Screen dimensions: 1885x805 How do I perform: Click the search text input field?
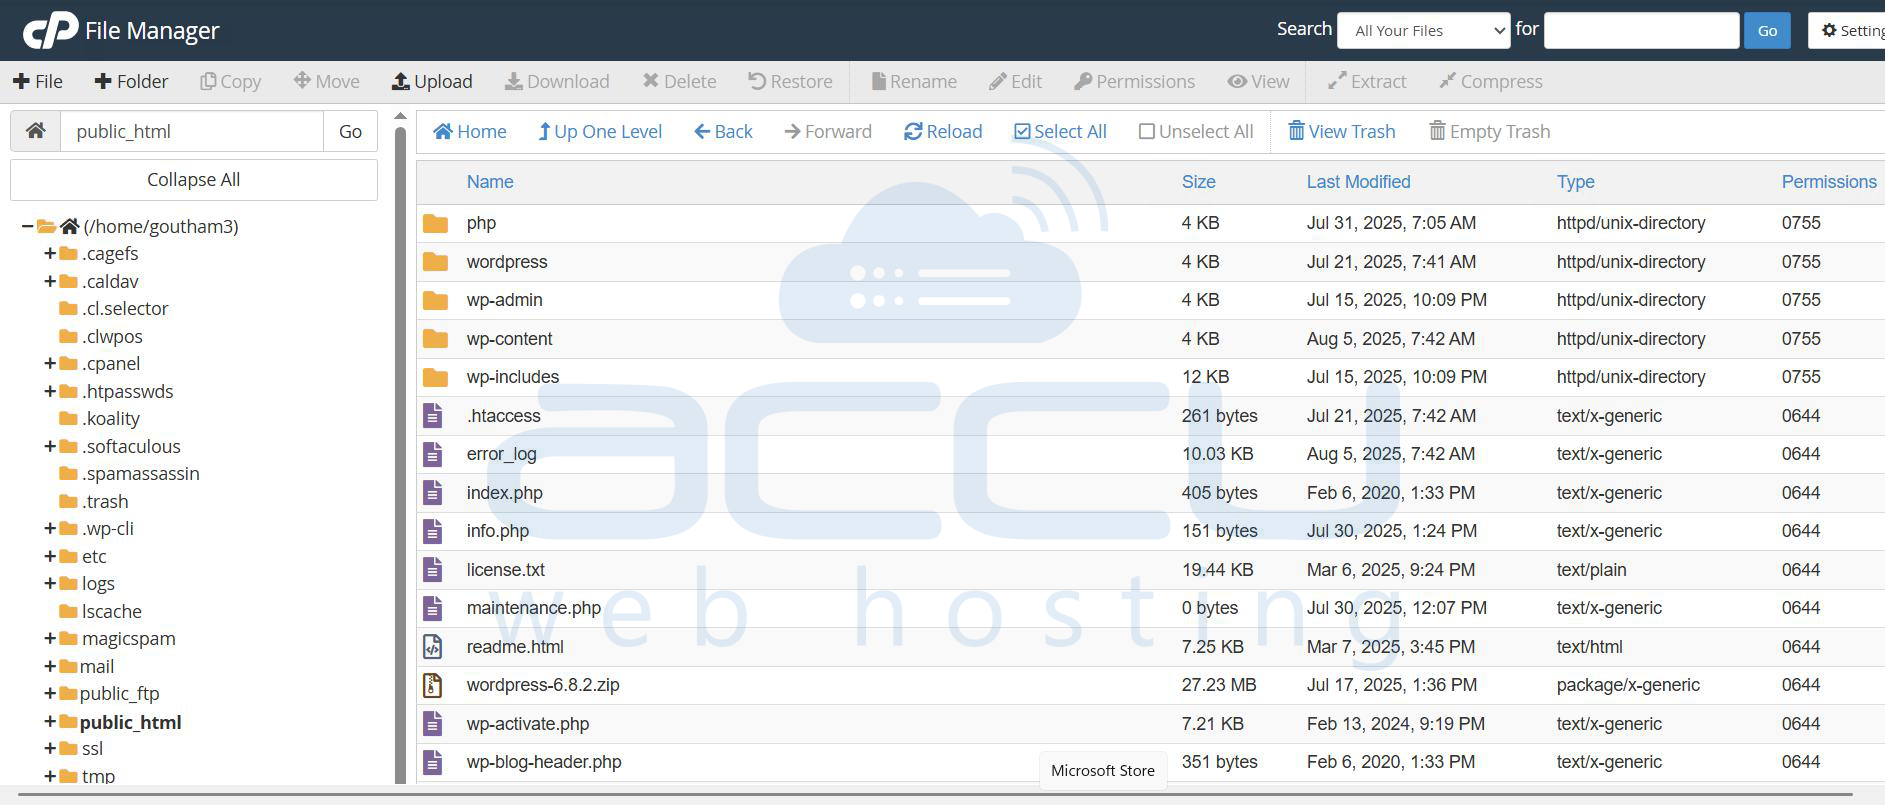1641,31
